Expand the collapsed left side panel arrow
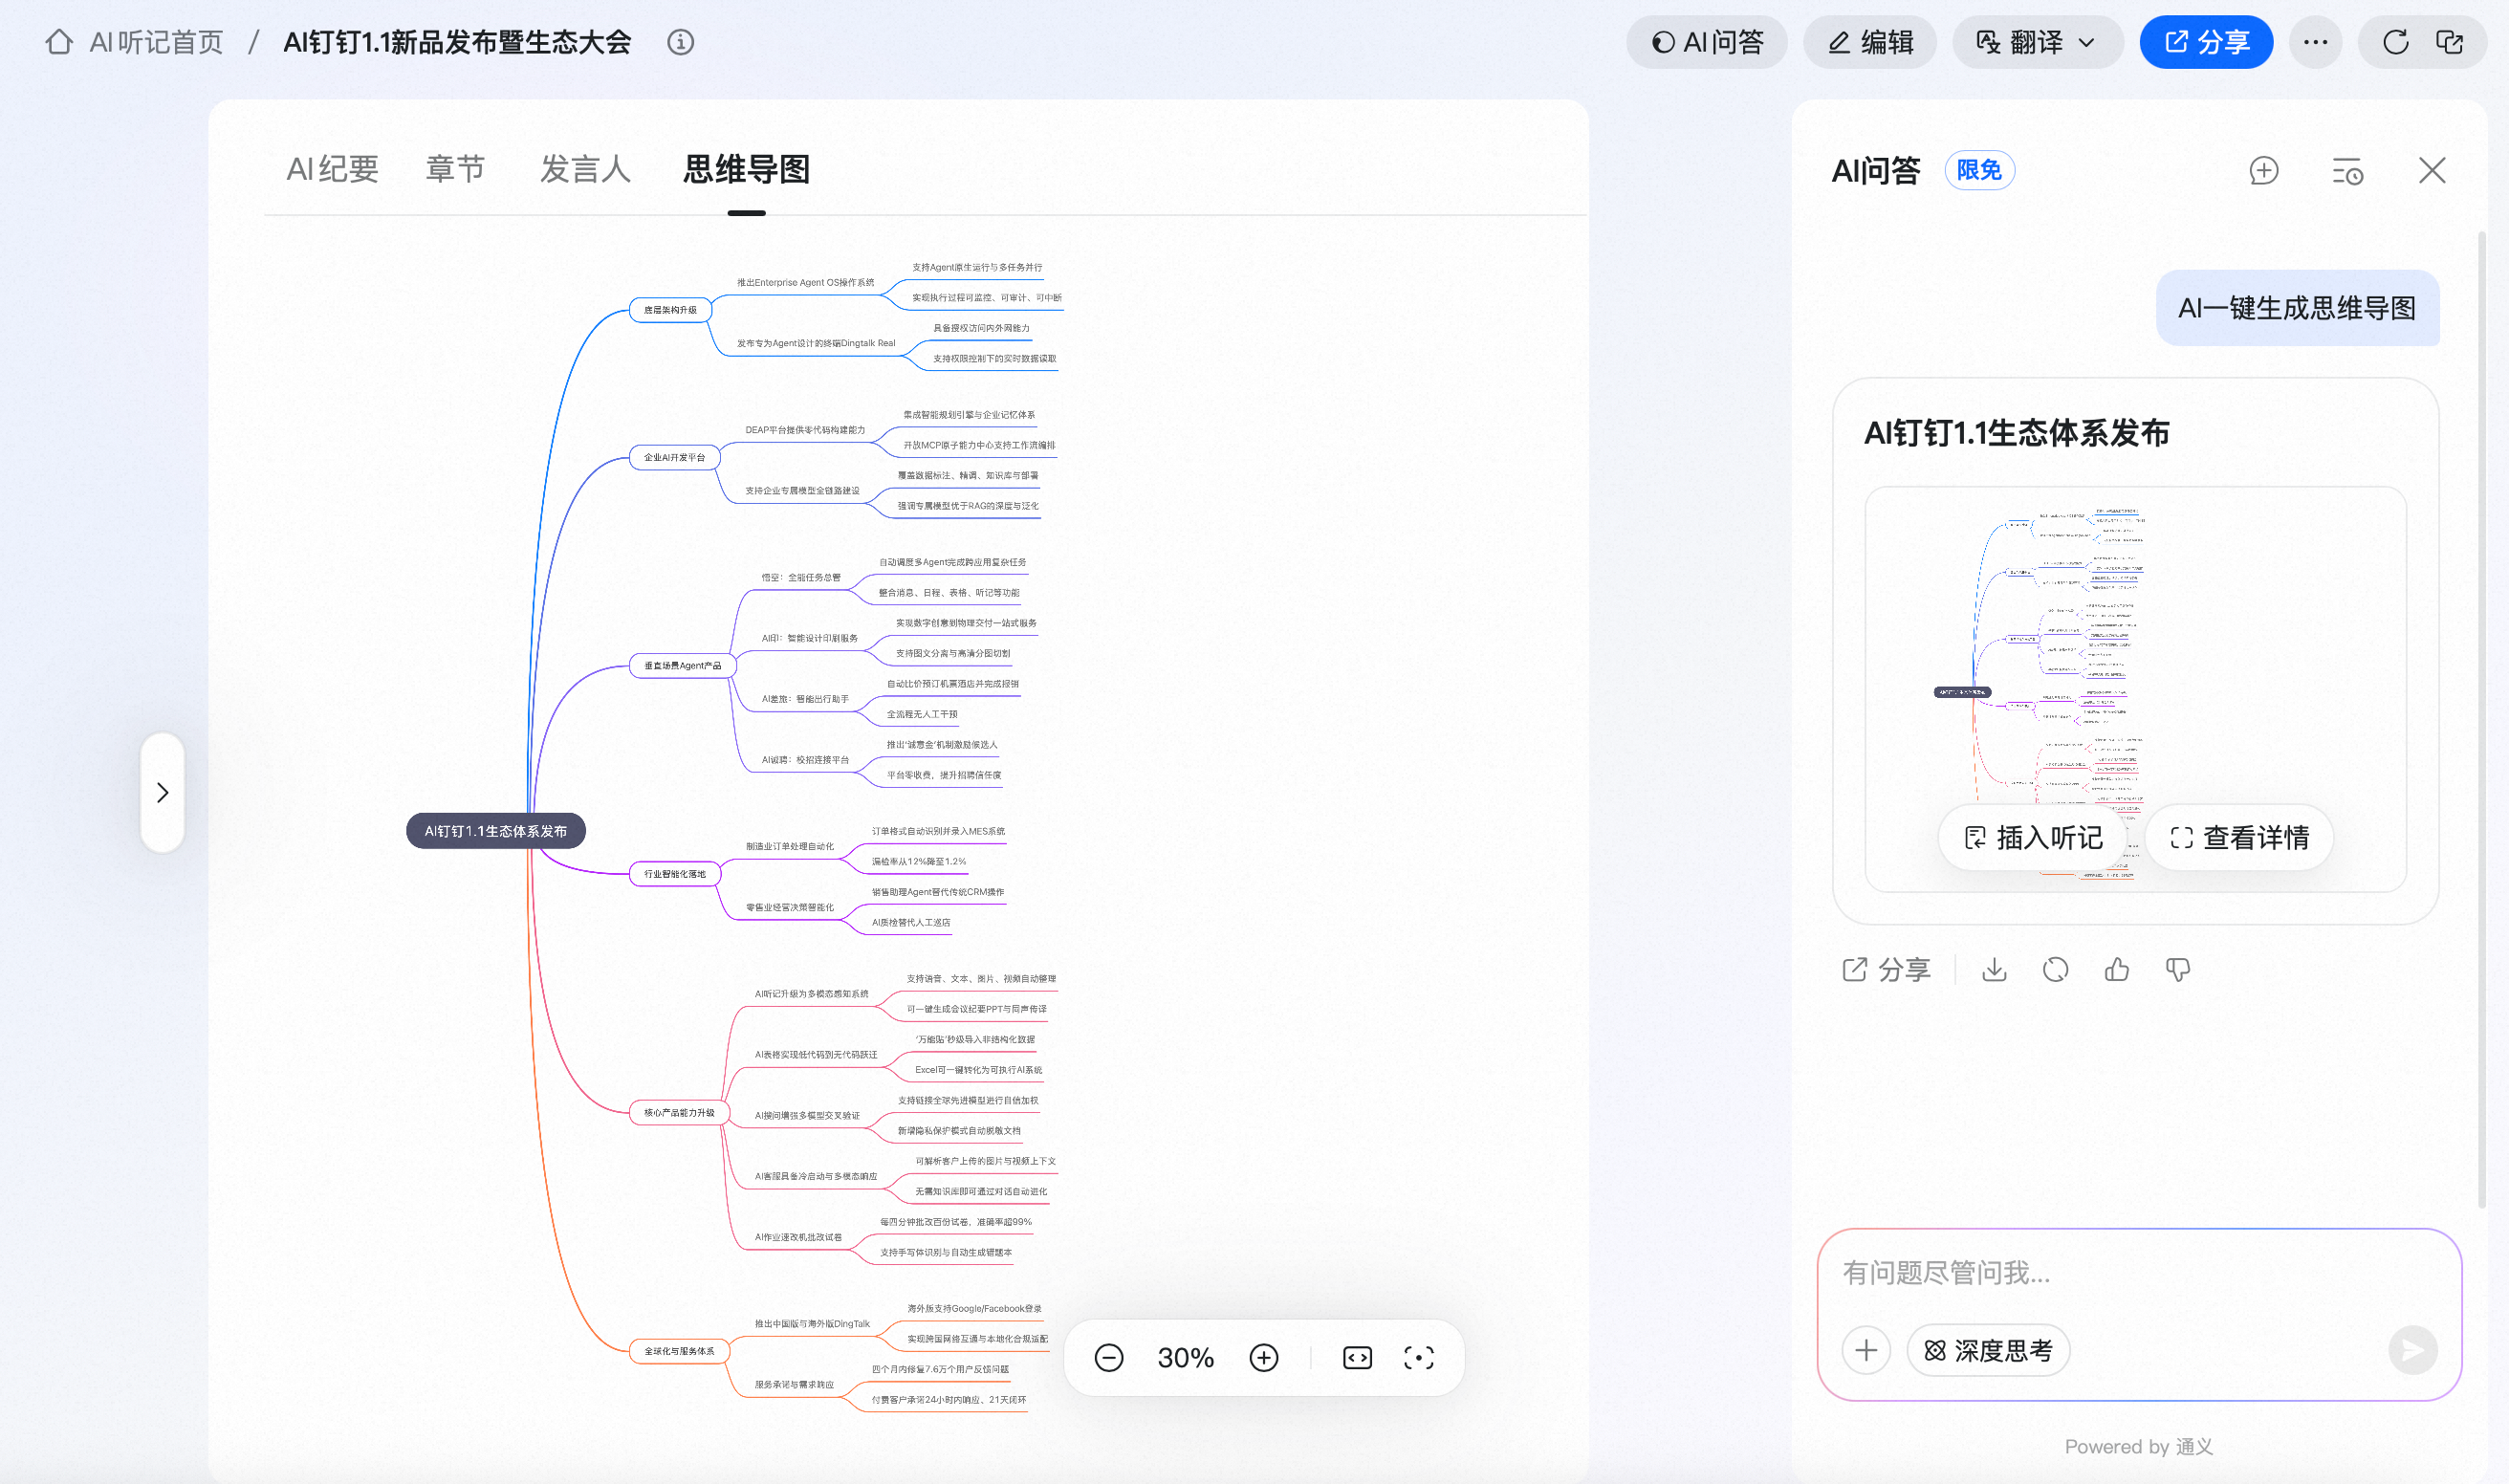Screen dimensions: 2509x1484 [162, 792]
